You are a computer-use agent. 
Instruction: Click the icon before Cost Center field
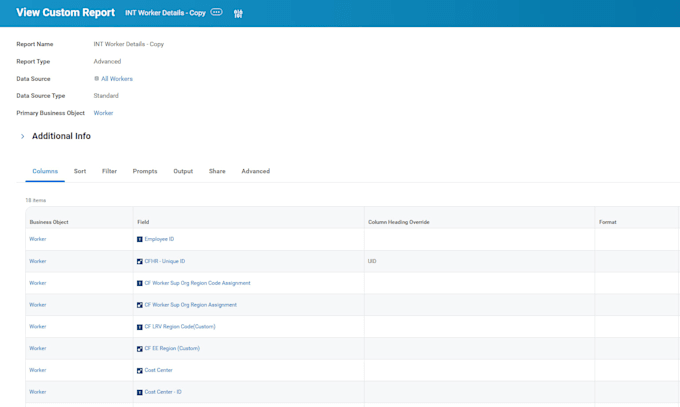[140, 371]
